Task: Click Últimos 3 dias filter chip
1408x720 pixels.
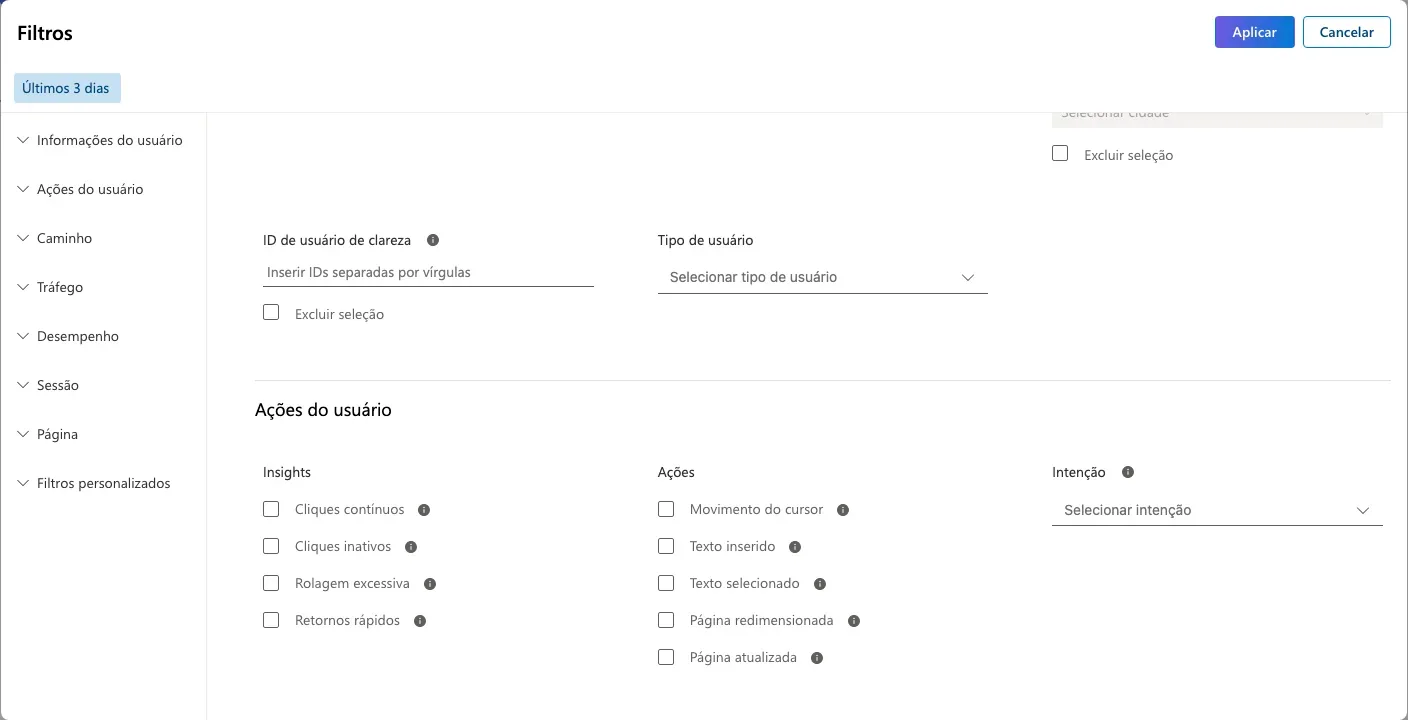Action: click(x=67, y=88)
